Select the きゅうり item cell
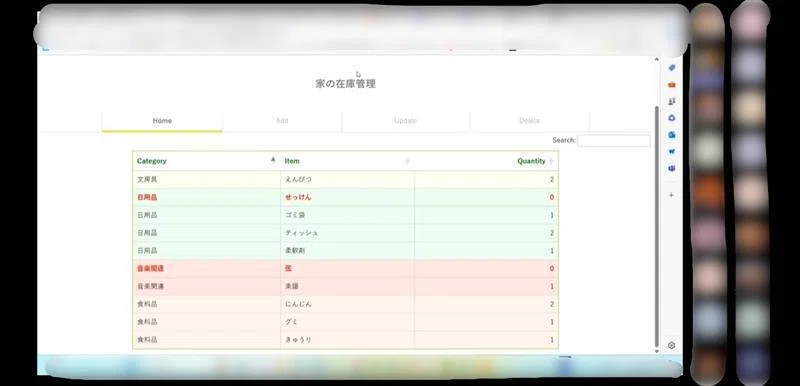 (x=347, y=340)
